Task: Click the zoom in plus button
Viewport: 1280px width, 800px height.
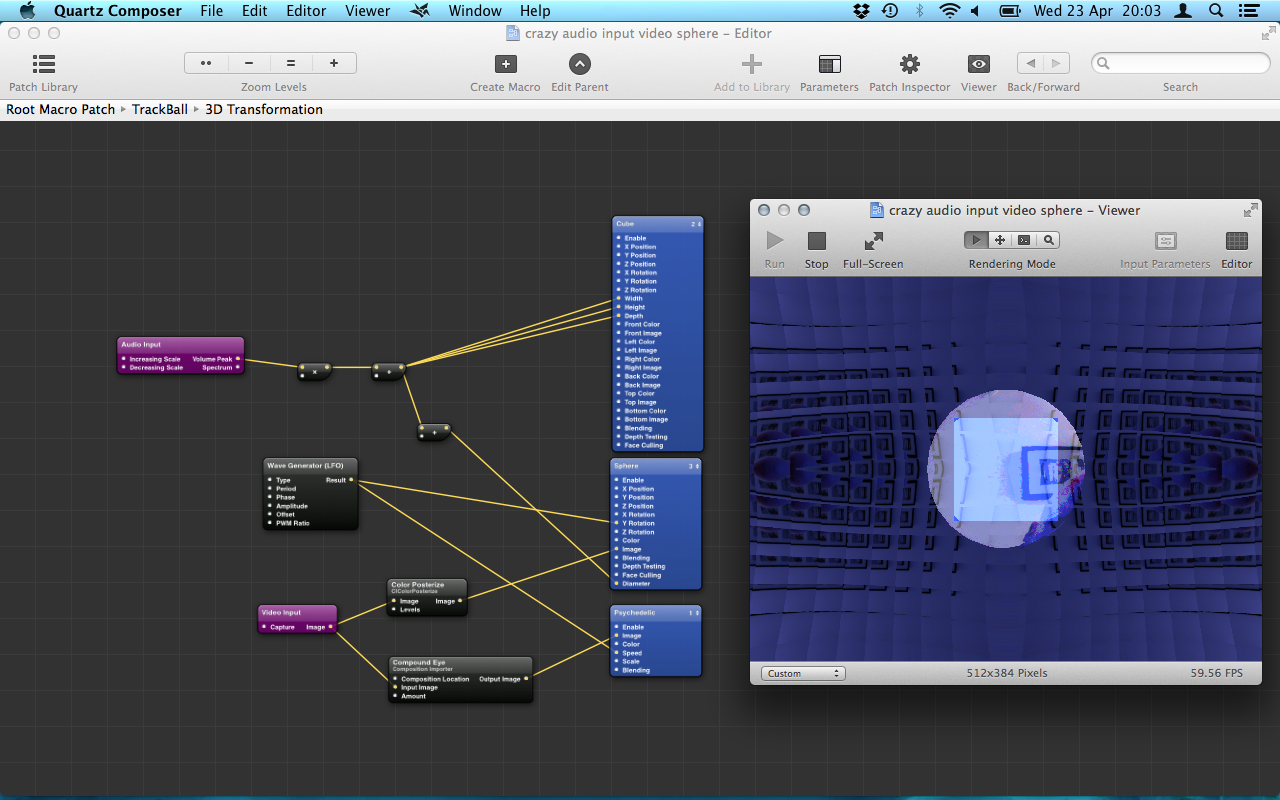Action: coord(334,63)
